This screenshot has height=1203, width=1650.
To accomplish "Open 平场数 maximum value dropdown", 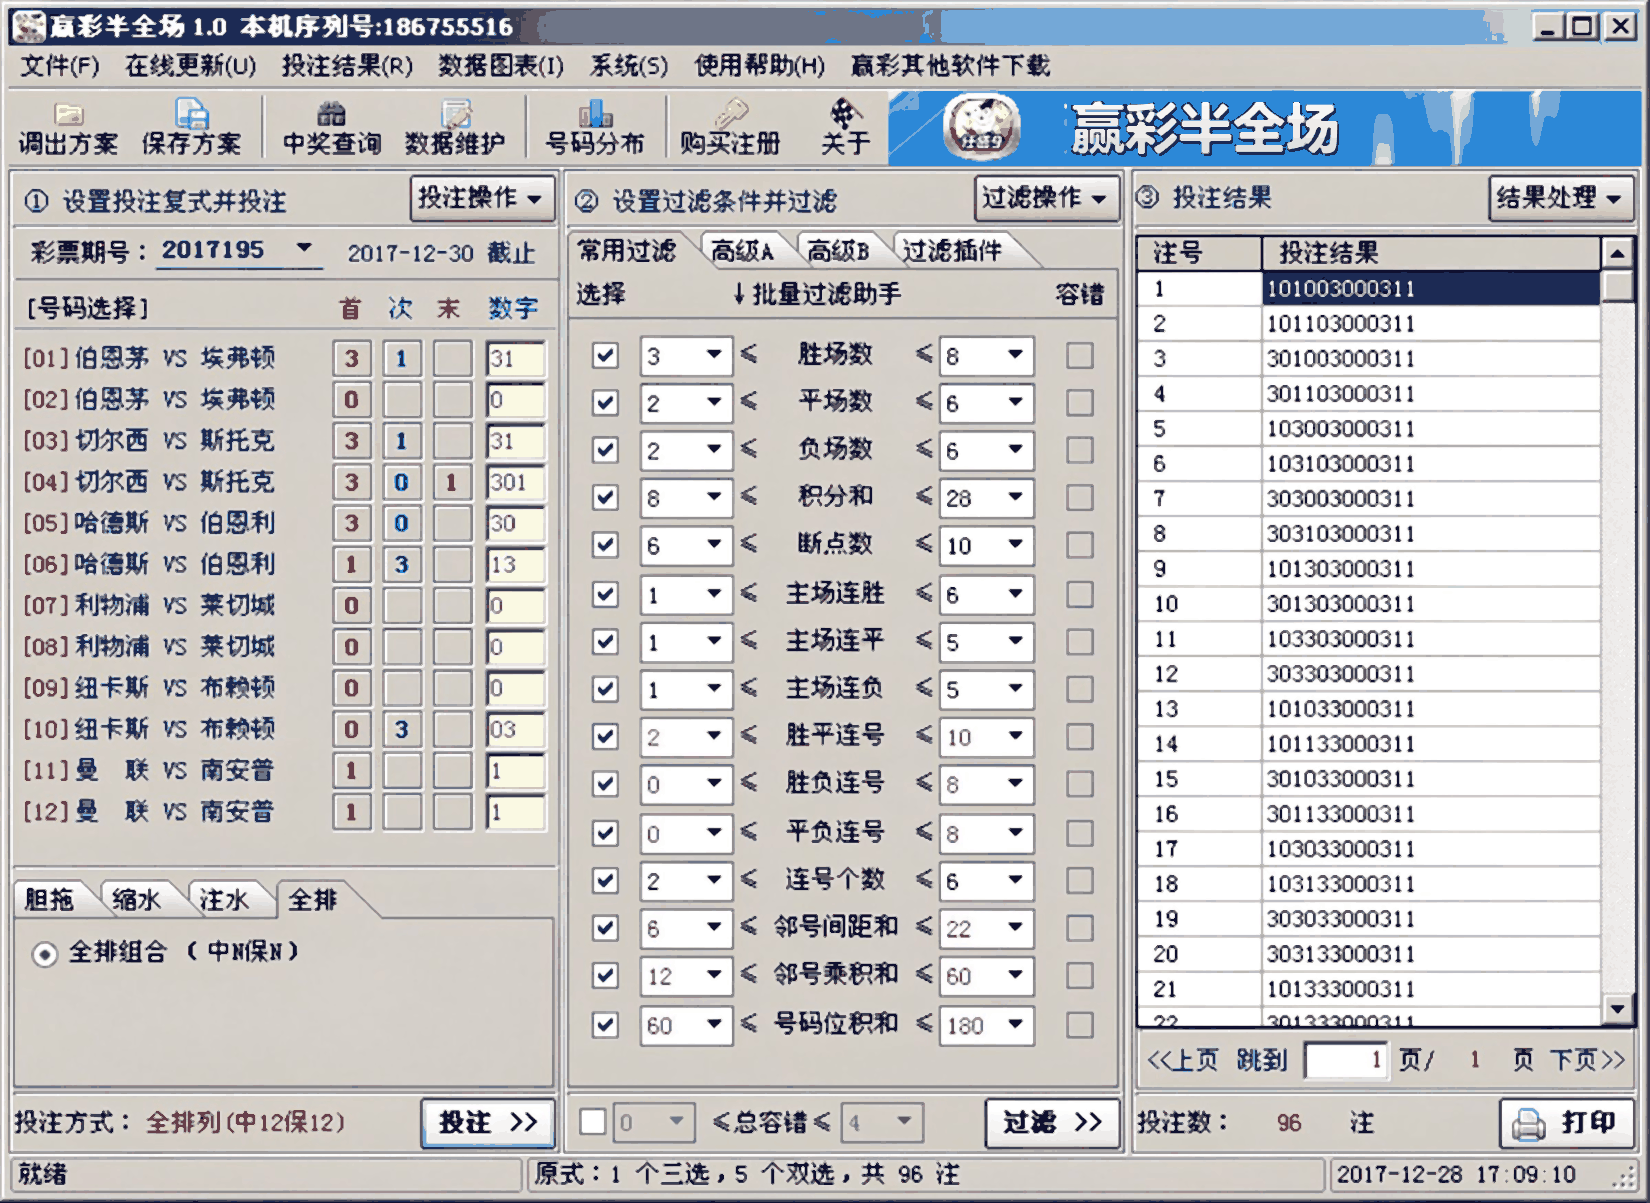I will [x=1015, y=402].
